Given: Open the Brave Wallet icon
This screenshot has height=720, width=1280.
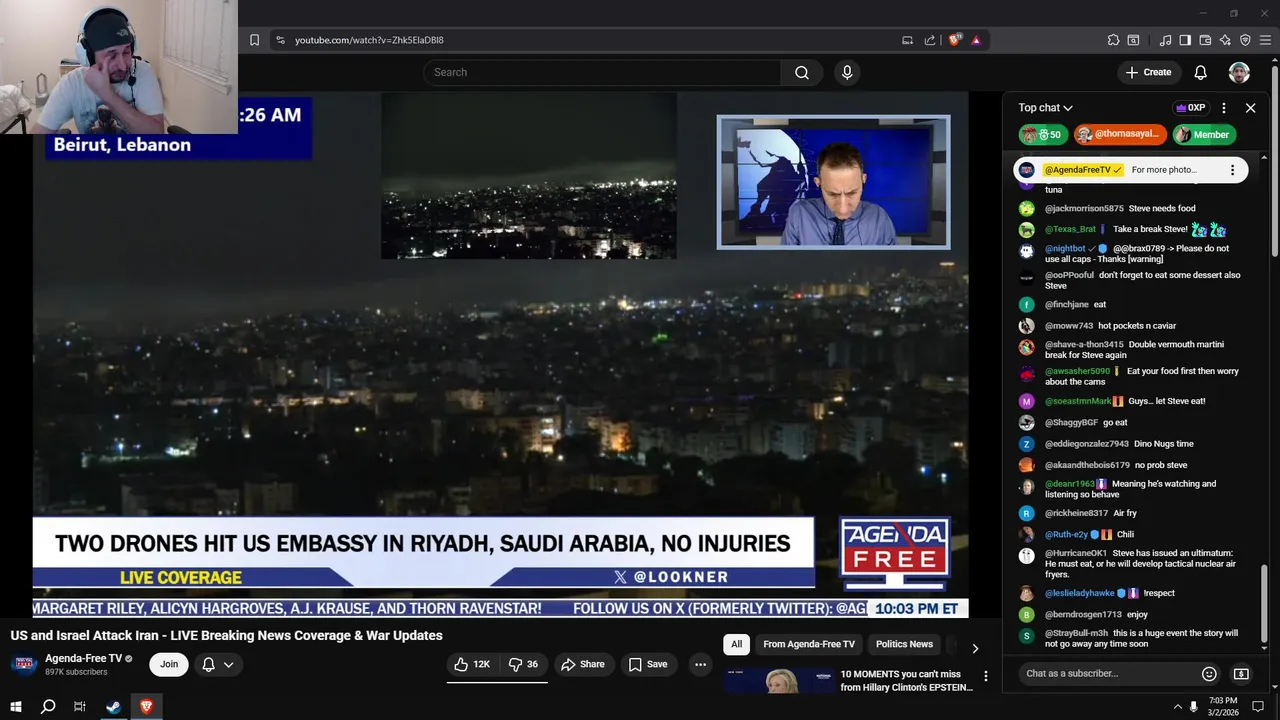Looking at the screenshot, I should point(1205,40).
